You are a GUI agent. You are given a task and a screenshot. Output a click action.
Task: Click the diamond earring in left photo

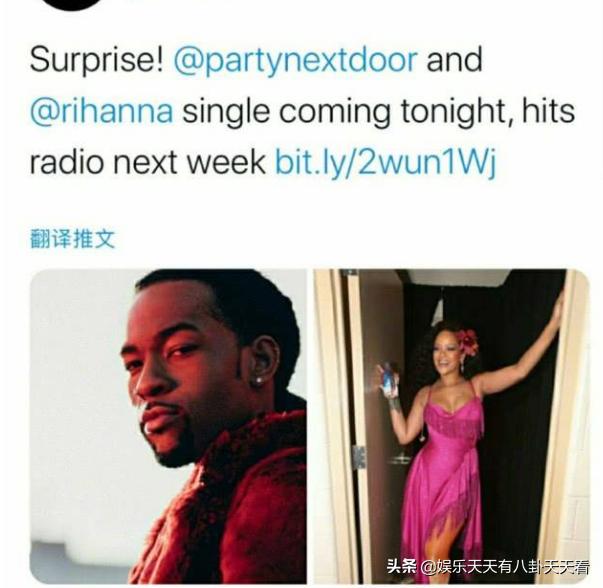tap(259, 379)
